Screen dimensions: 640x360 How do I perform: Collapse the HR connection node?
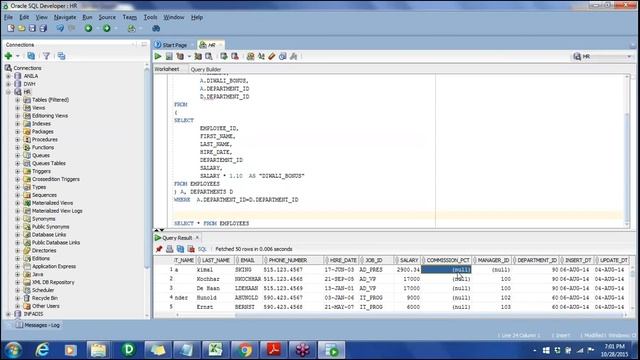point(8,92)
